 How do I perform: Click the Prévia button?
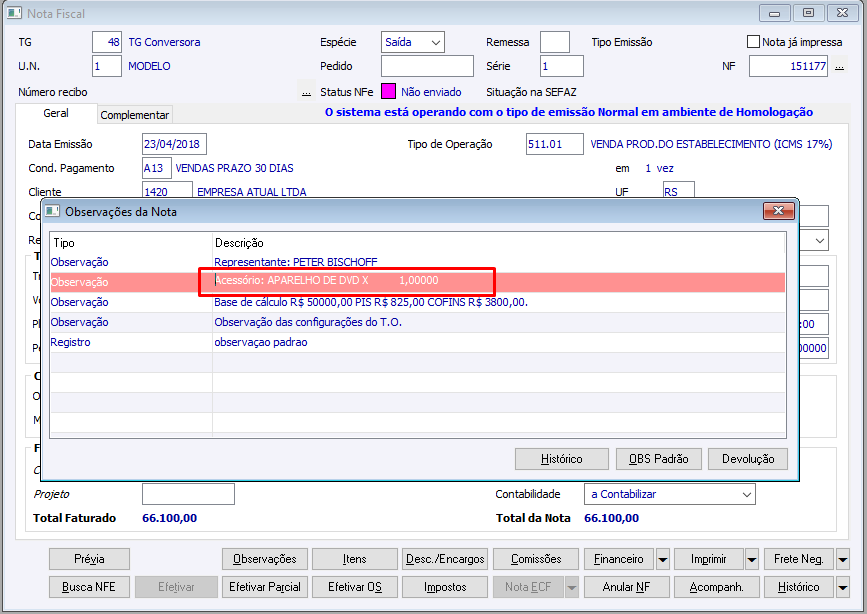click(89, 559)
